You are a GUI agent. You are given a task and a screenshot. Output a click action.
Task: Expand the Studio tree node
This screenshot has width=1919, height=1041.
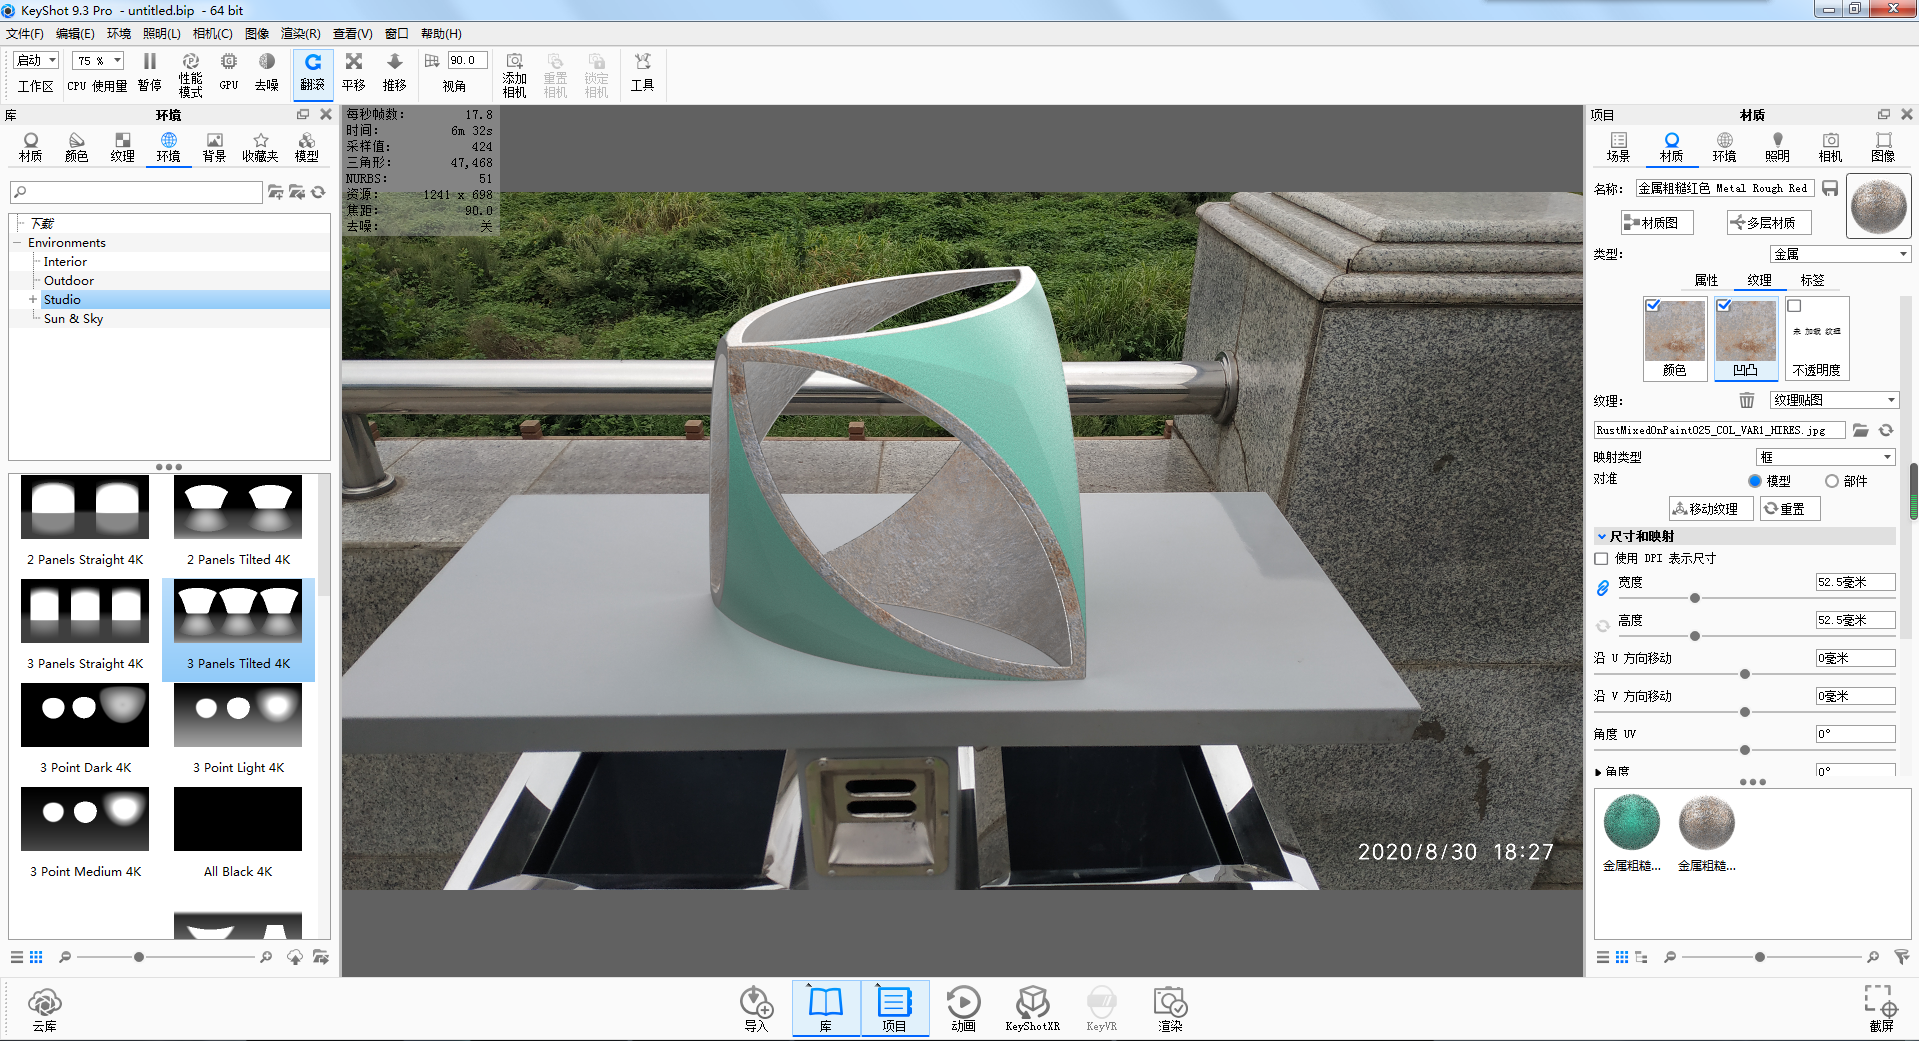(33, 300)
